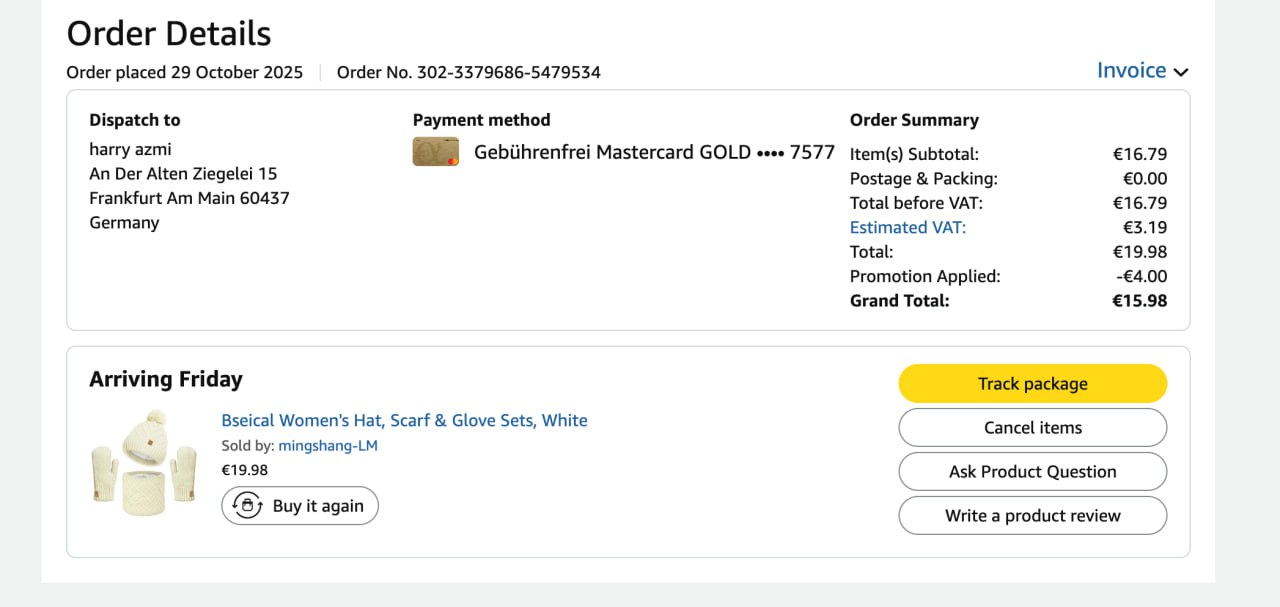The width and height of the screenshot is (1280, 607).
Task: Click the Arriving Friday heading
Action: [166, 379]
